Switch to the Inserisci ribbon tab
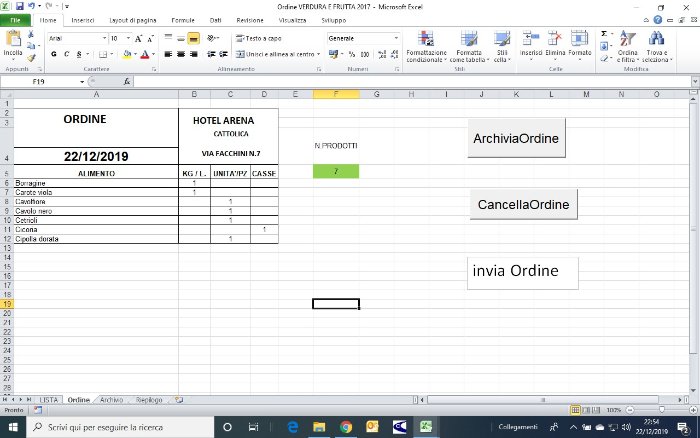This screenshot has height=438, width=700. tap(83, 21)
